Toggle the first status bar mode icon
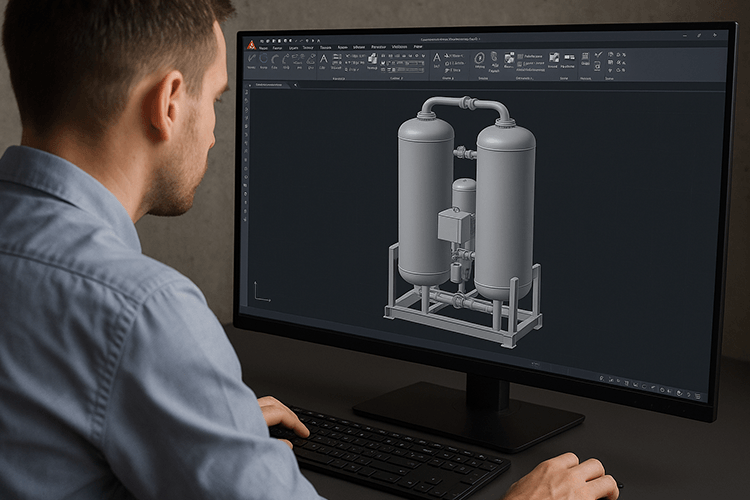Screen dimensions: 750x500 [x=601, y=377]
